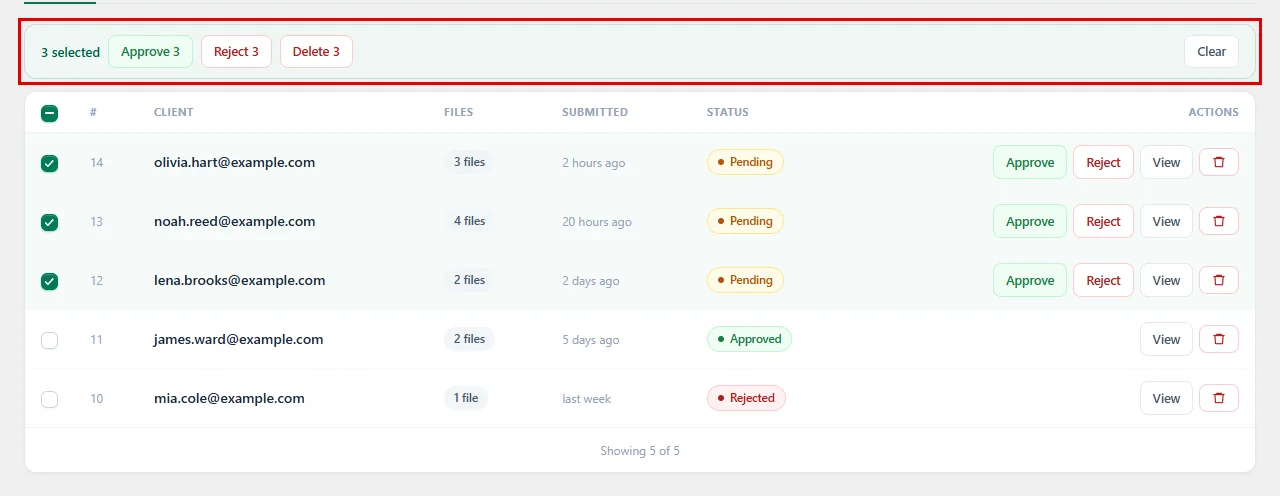The image size is (1280, 496).
Task: View mia.cole@example.com submission
Action: click(1166, 398)
